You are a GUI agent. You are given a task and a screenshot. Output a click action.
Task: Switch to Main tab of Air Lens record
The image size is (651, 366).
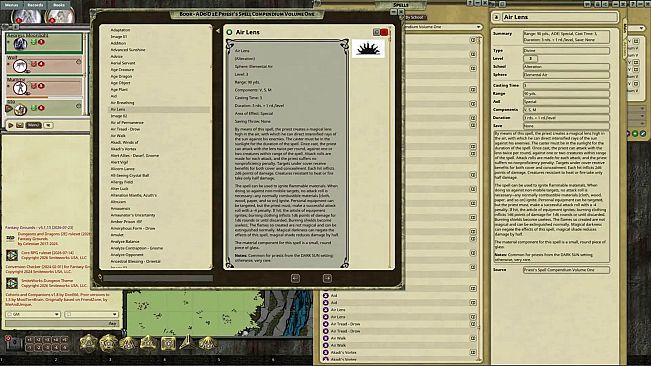[x=625, y=28]
